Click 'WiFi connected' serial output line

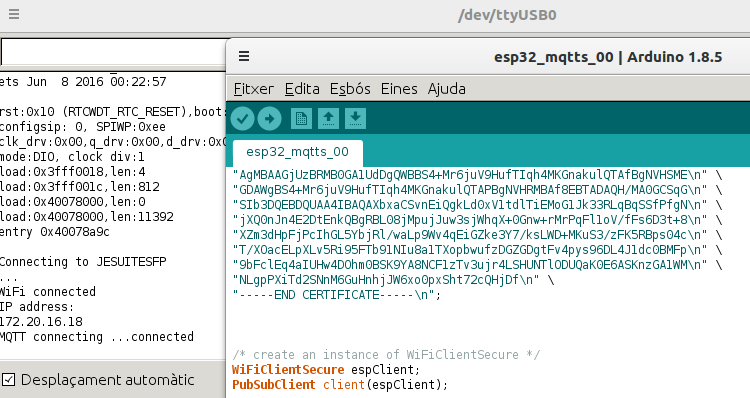(48, 292)
